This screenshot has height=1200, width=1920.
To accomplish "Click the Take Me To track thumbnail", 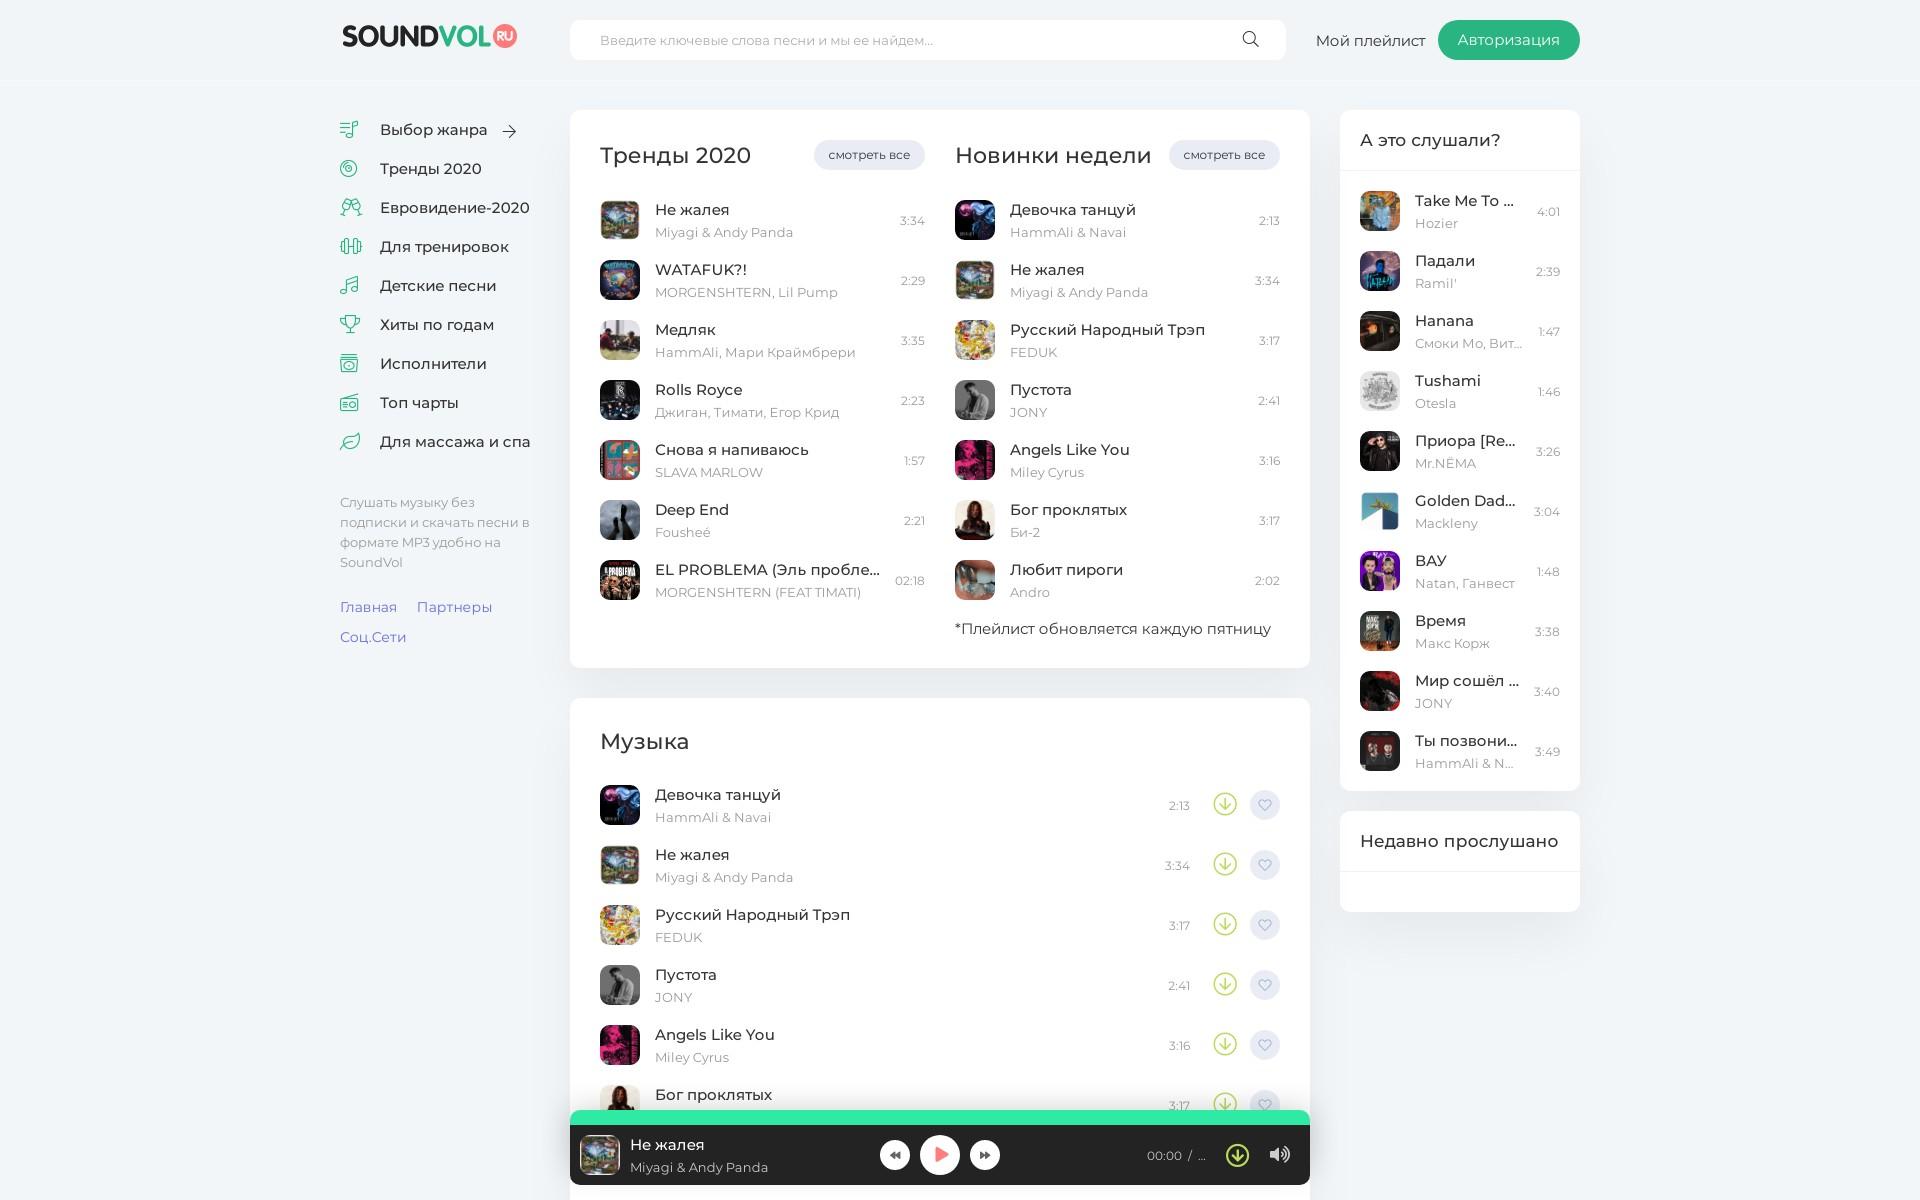I will [1380, 211].
